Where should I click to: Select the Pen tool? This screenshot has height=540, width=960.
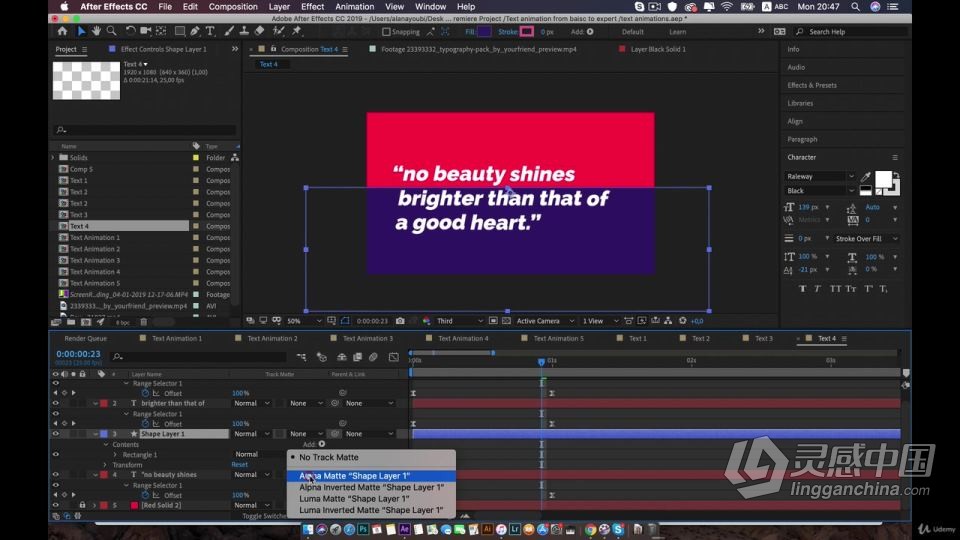pyautogui.click(x=195, y=31)
